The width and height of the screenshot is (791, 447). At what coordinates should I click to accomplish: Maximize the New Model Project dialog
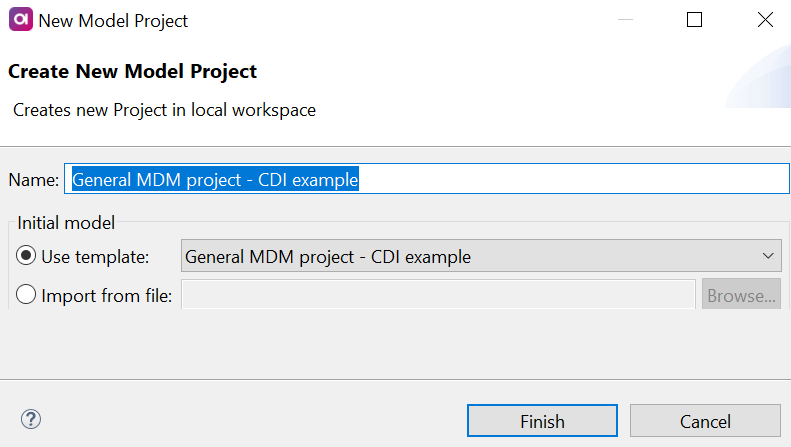694,20
